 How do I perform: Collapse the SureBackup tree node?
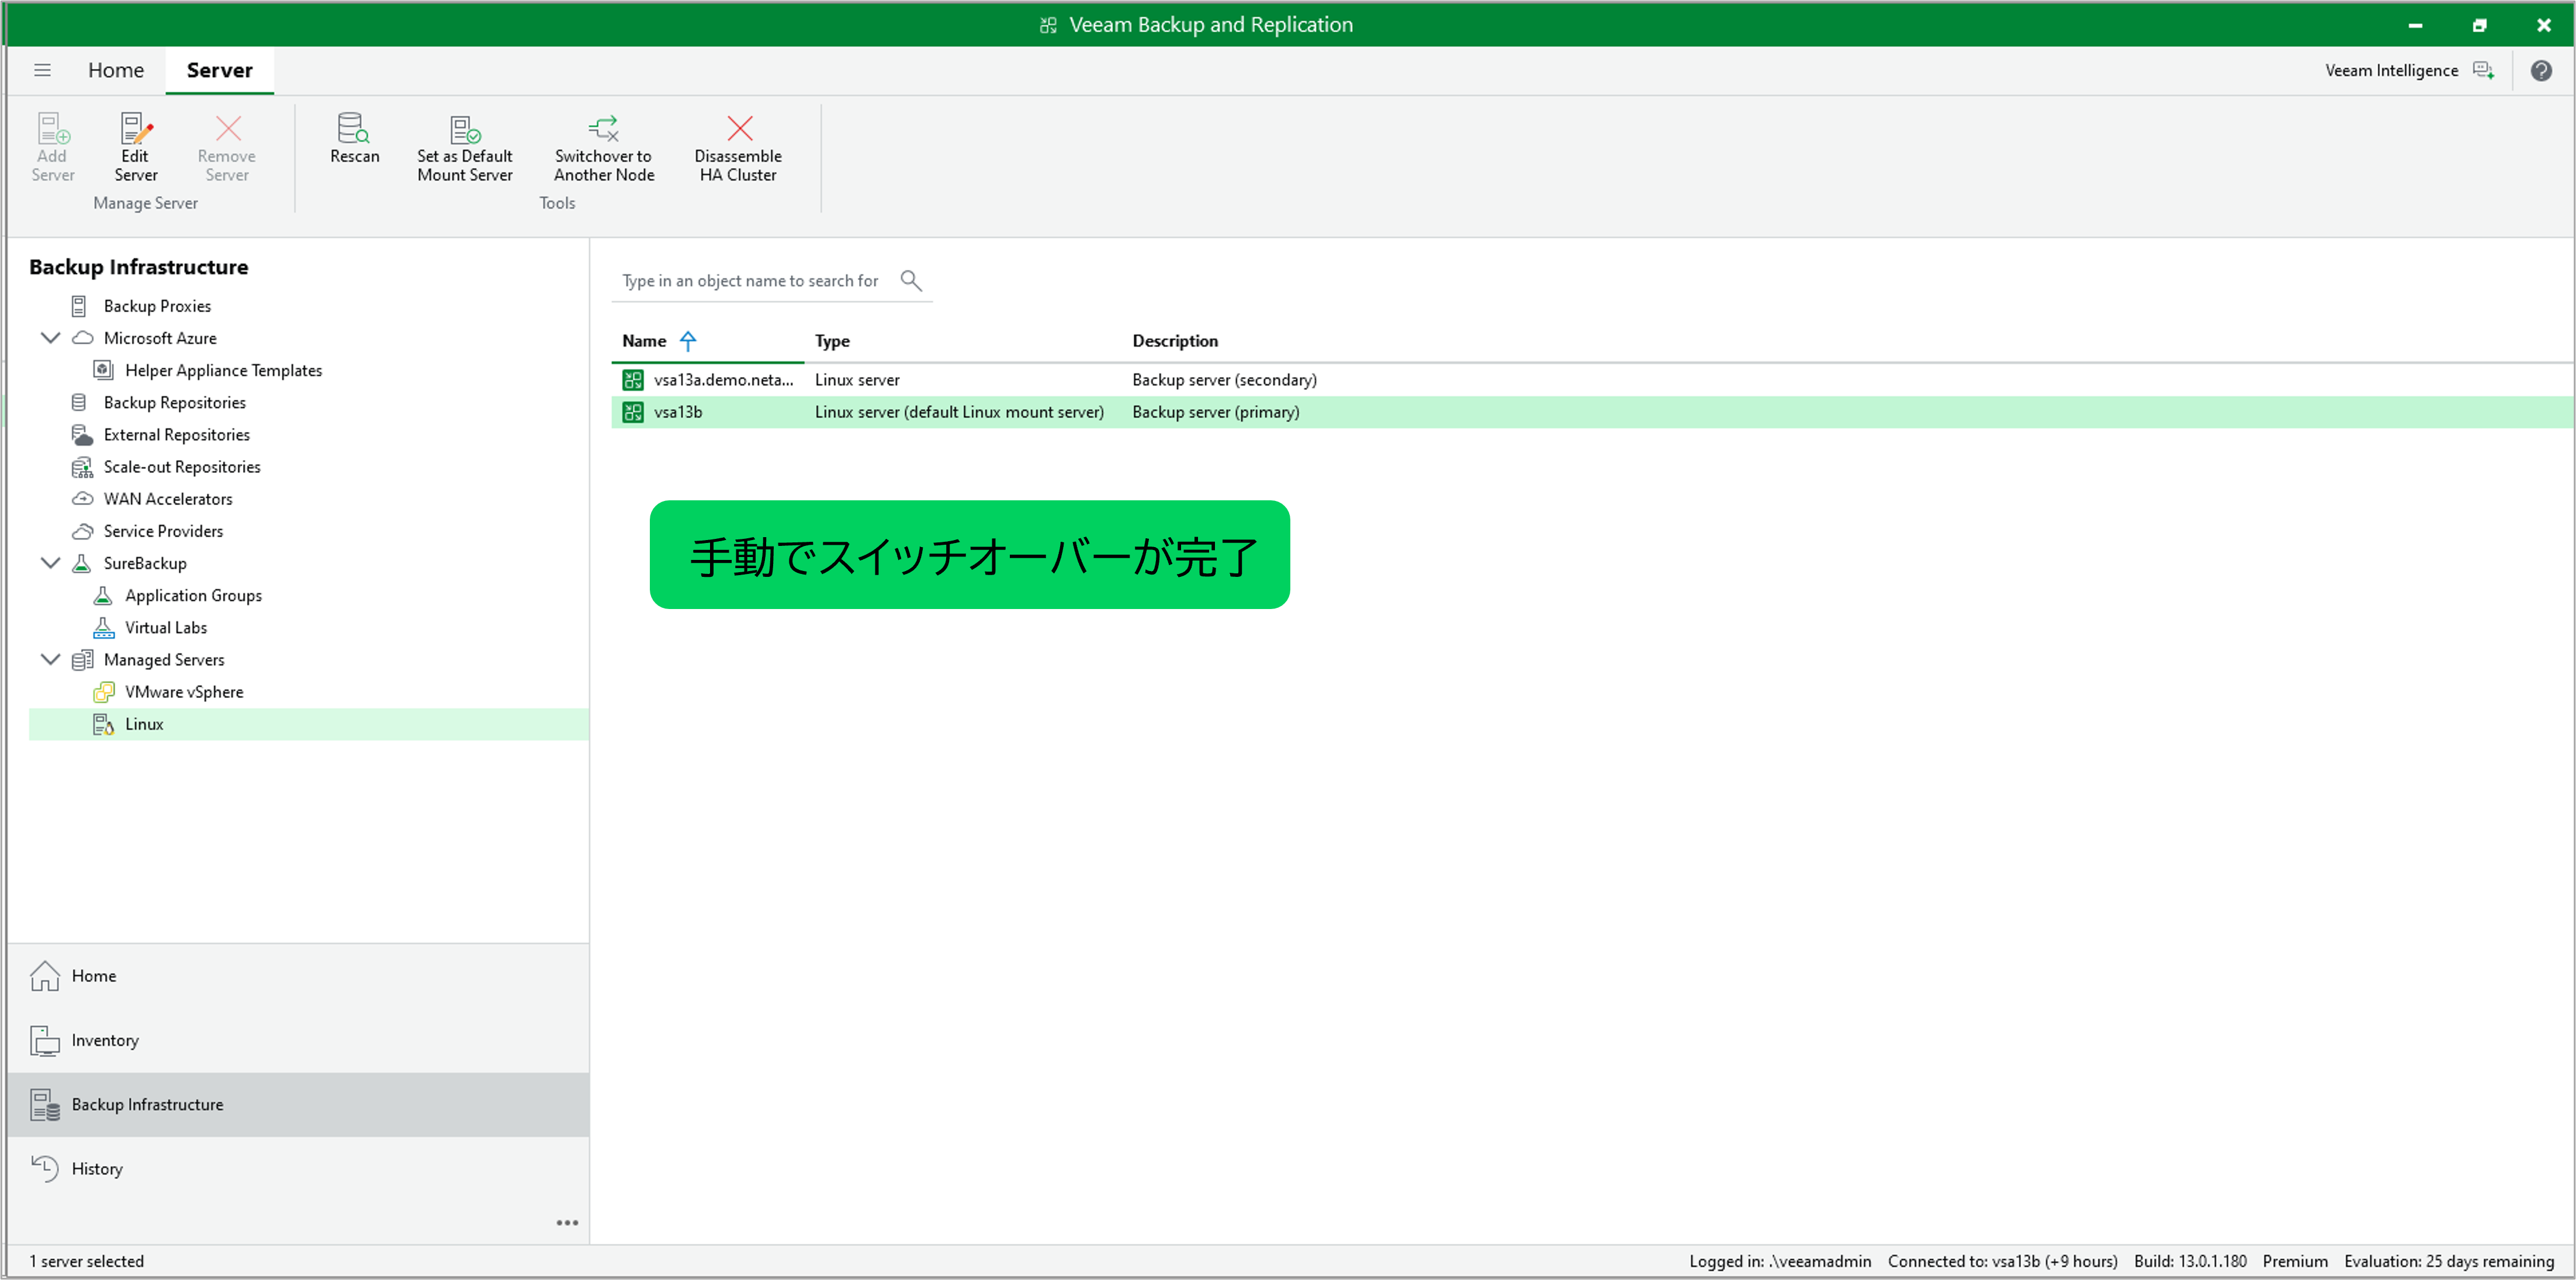click(x=50, y=563)
